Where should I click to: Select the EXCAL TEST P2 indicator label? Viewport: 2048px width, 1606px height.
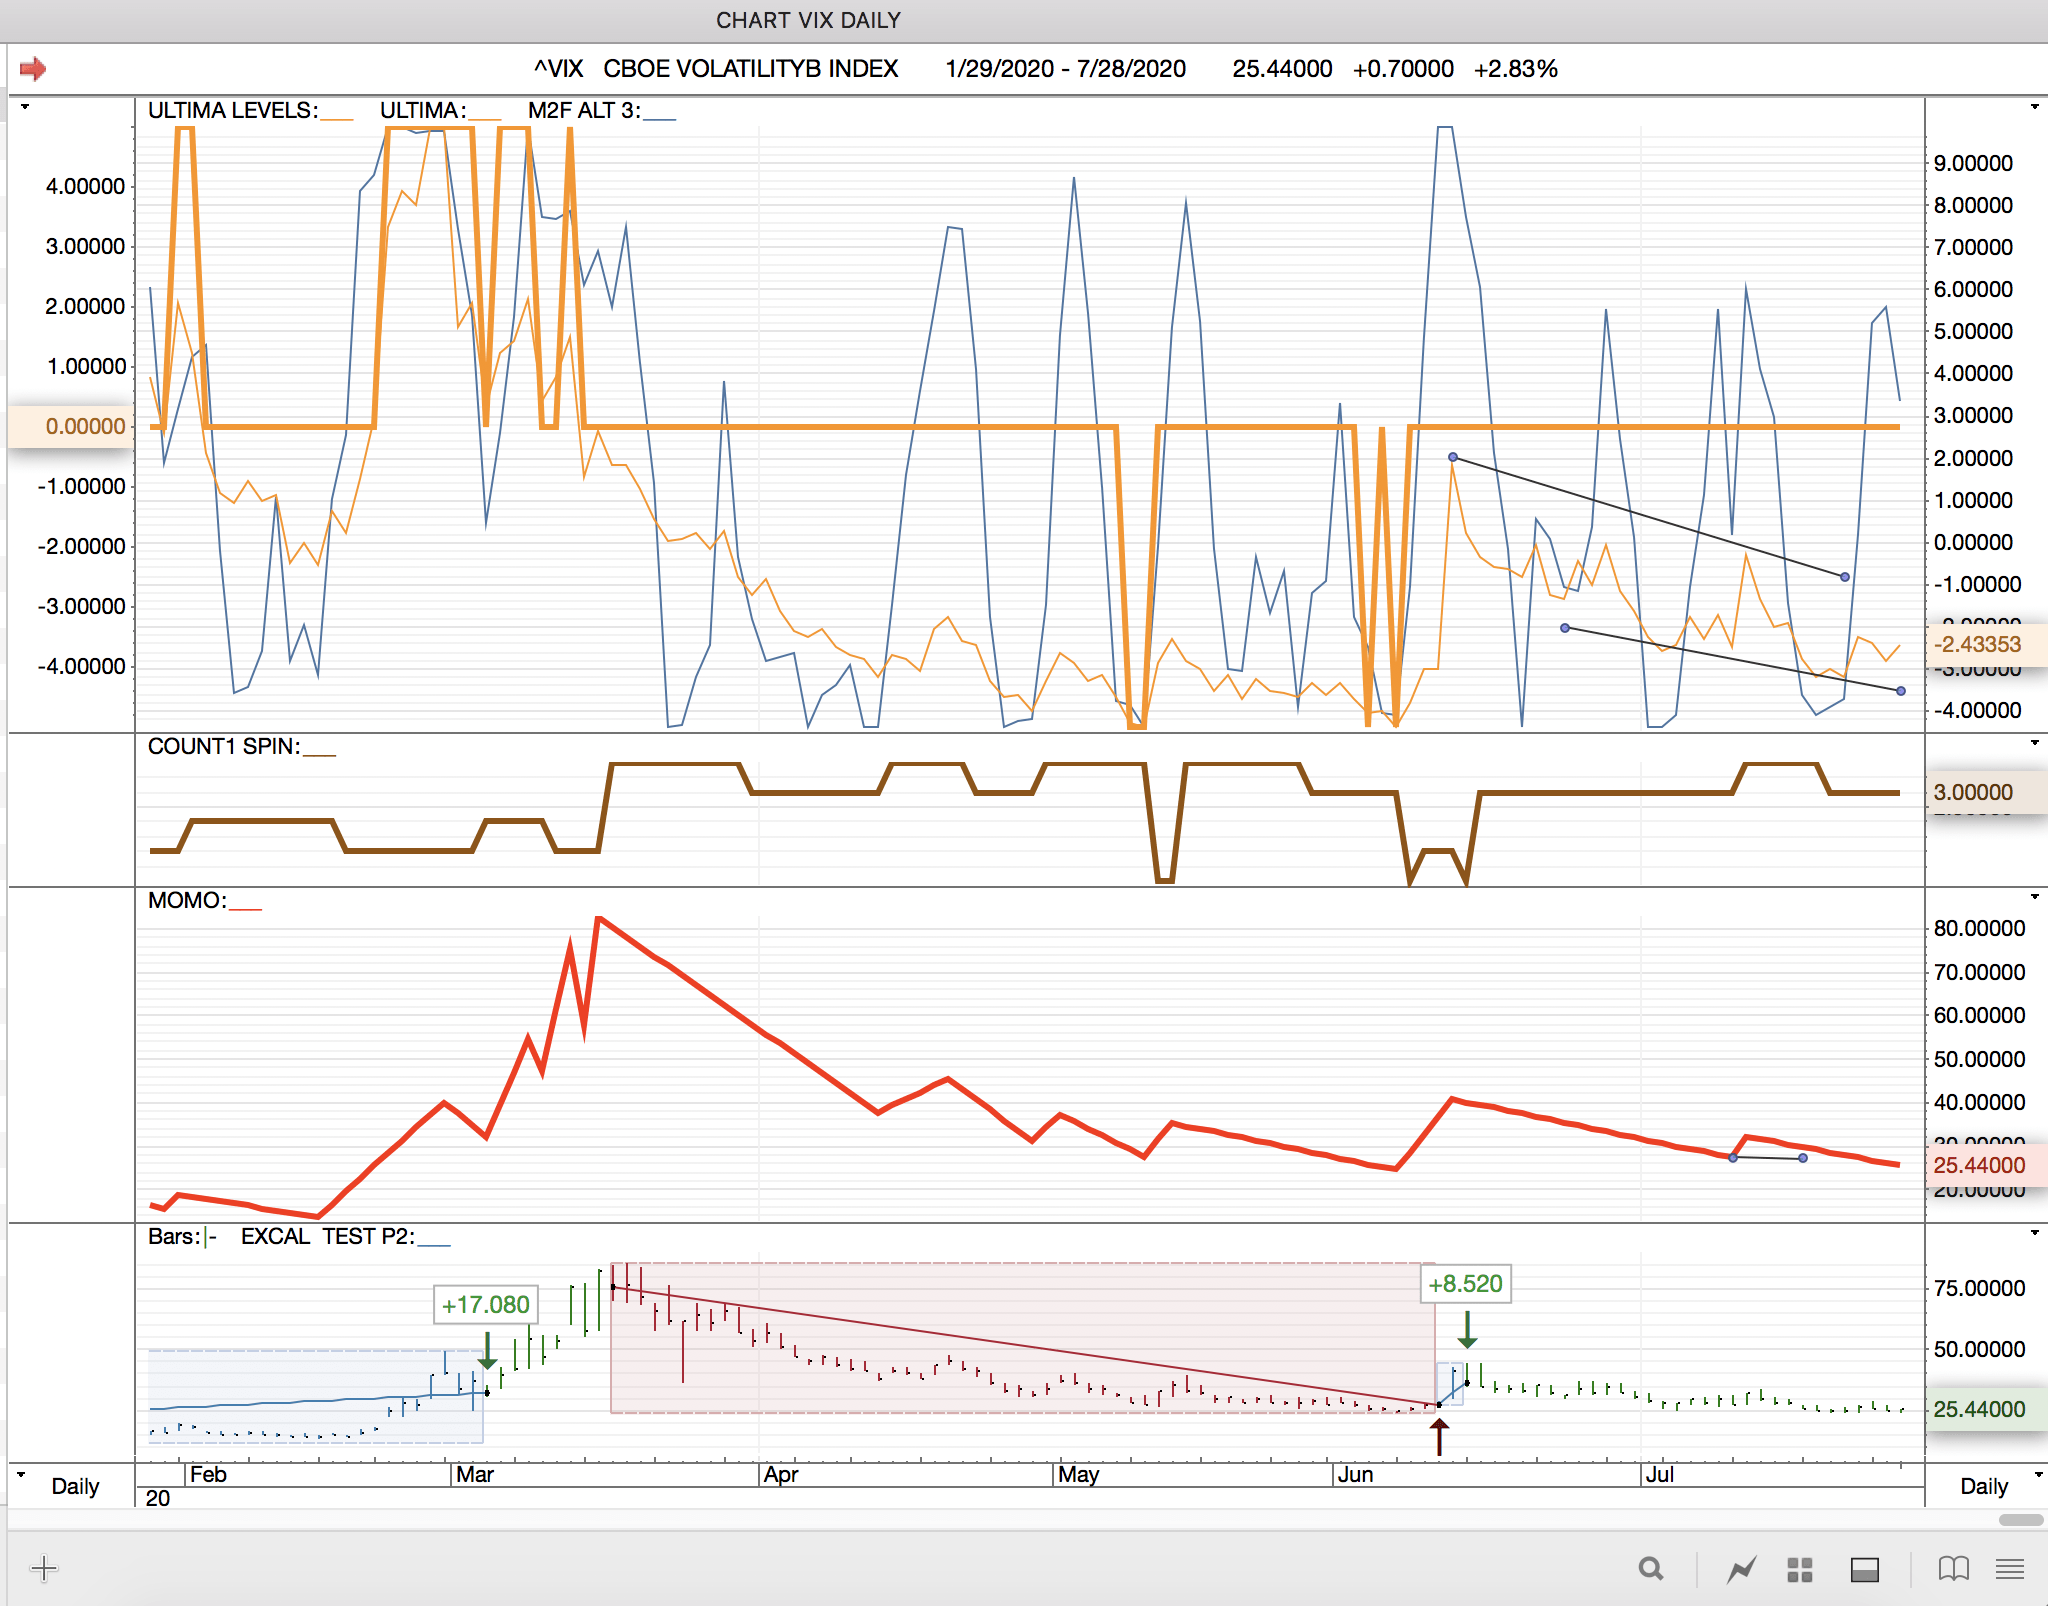(x=327, y=1237)
